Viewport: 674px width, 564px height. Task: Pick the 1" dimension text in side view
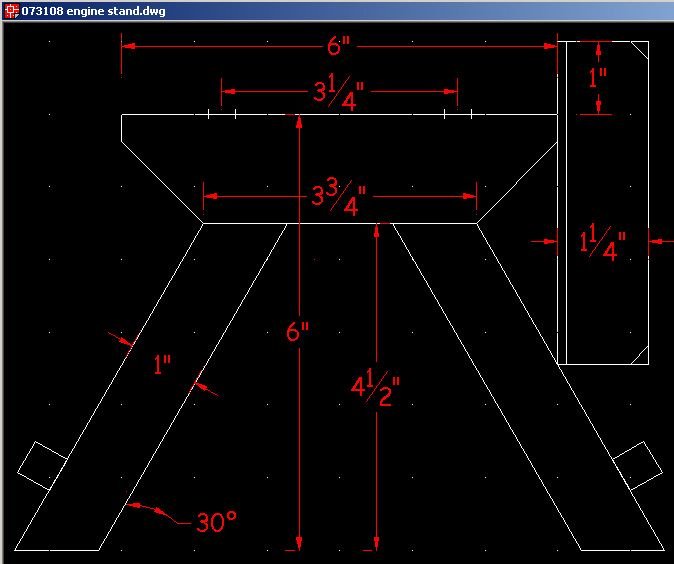click(597, 78)
